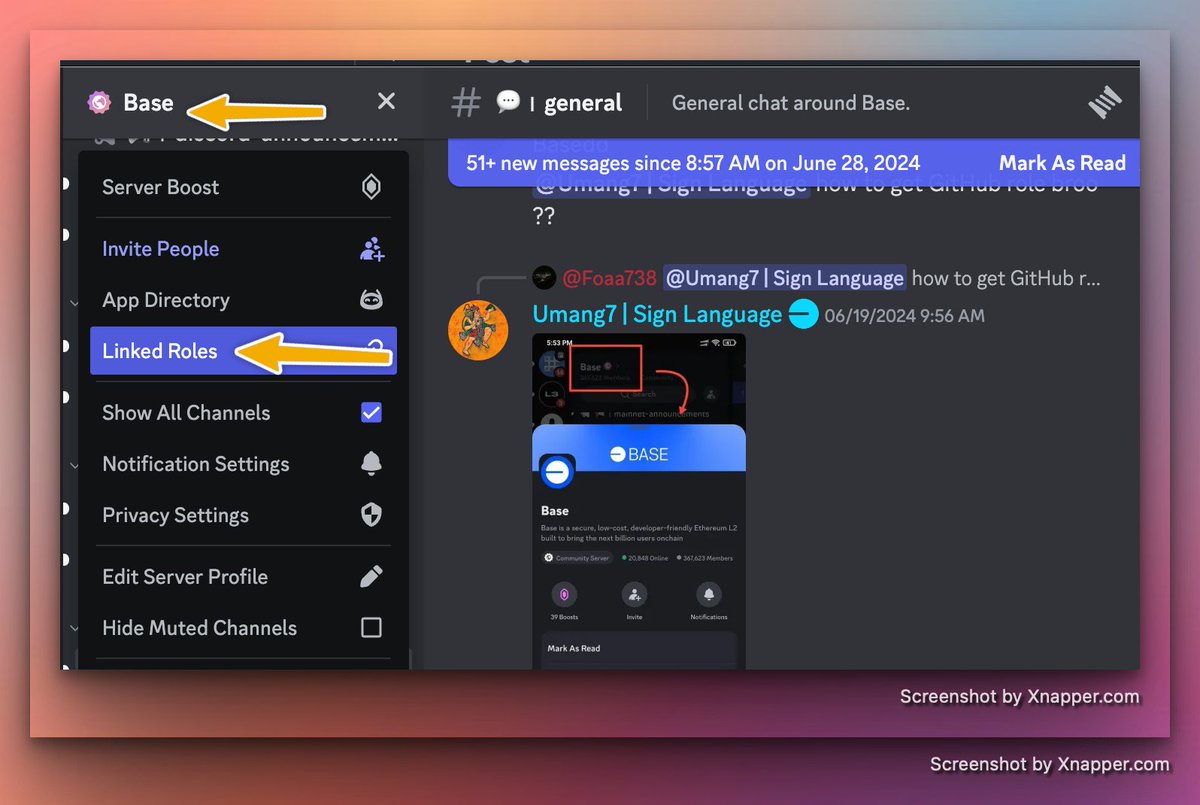
Task: Click the @Foaa738 reply author name
Action: (x=609, y=277)
